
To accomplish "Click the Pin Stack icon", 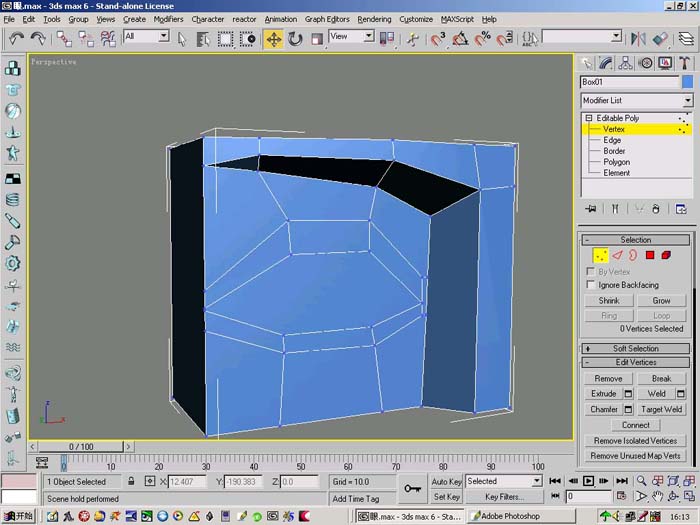I will pos(591,208).
